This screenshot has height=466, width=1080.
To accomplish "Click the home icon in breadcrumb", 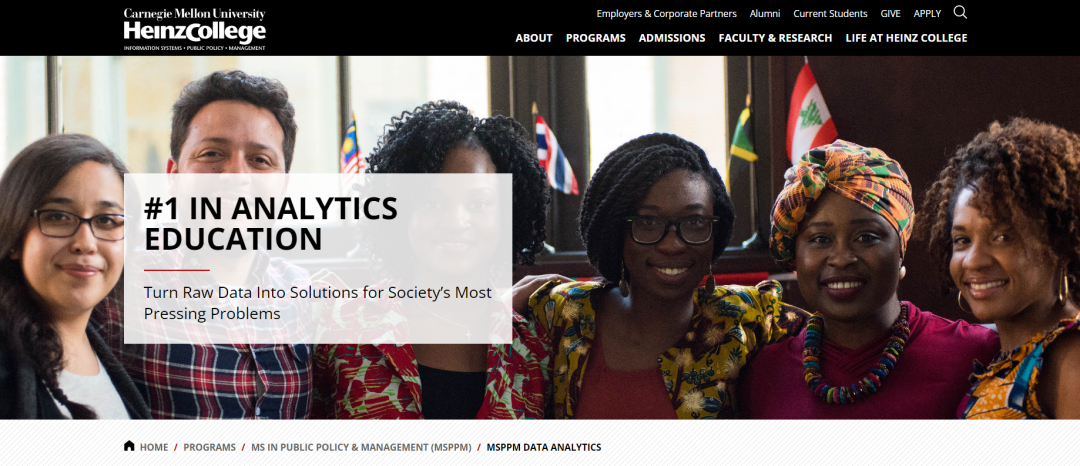I will pos(129,445).
